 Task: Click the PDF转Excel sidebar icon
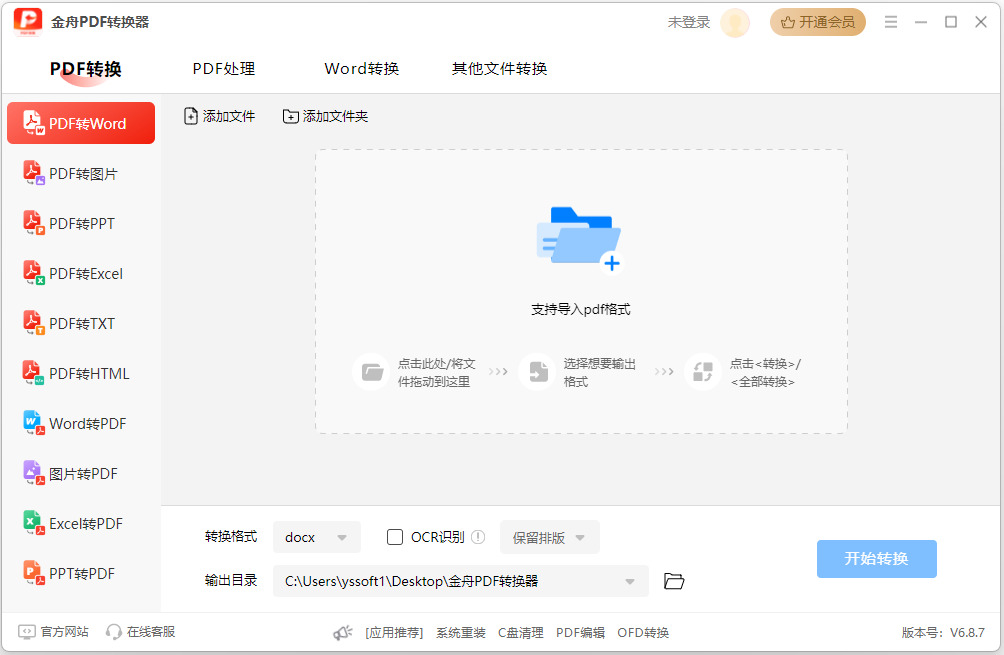pos(33,273)
